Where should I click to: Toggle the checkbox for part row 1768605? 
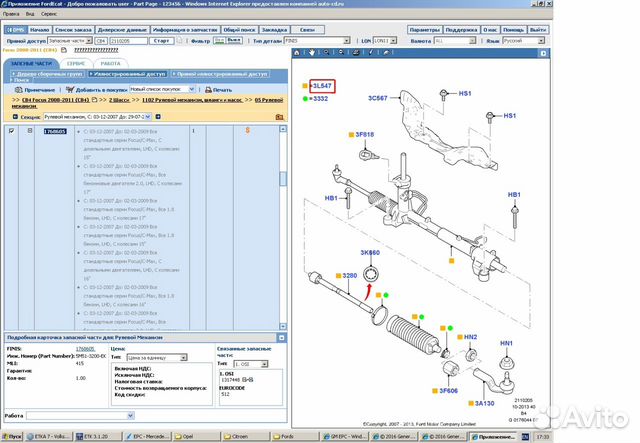(x=11, y=131)
